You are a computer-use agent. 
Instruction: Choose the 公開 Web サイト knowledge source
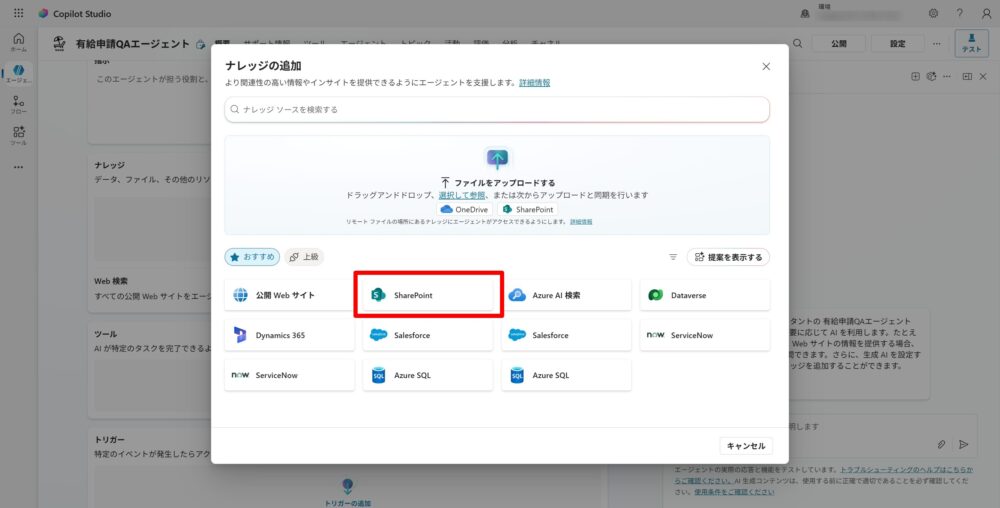pyautogui.click(x=289, y=295)
